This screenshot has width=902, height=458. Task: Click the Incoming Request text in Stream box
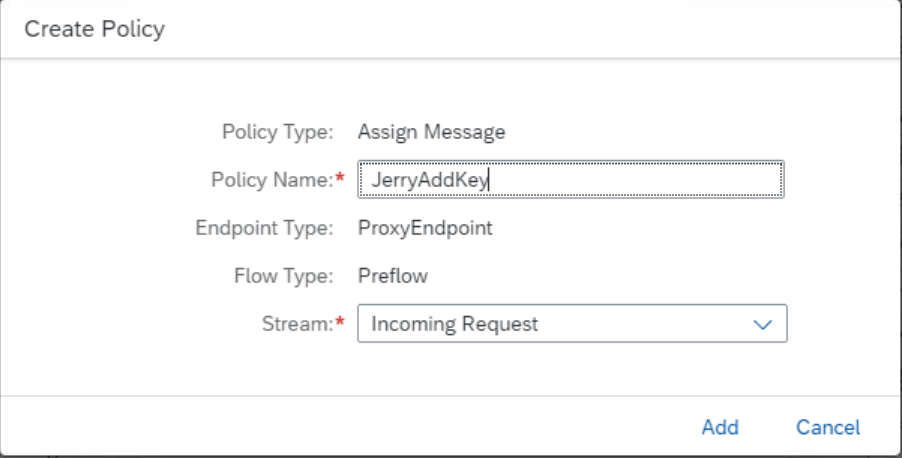point(454,324)
